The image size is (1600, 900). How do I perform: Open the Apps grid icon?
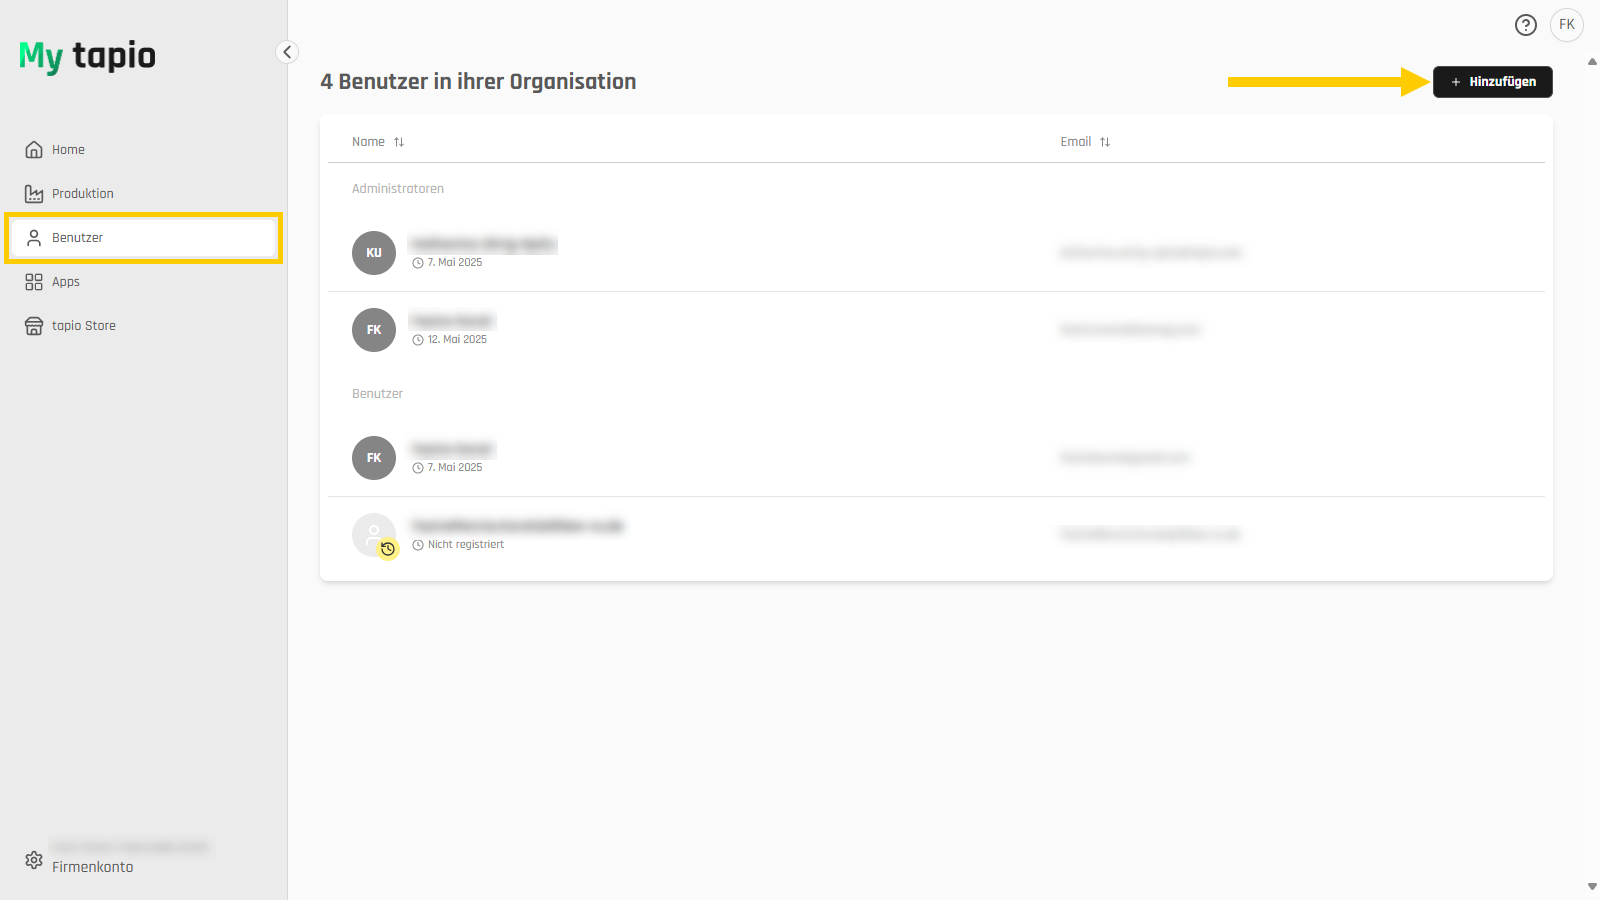pos(34,282)
